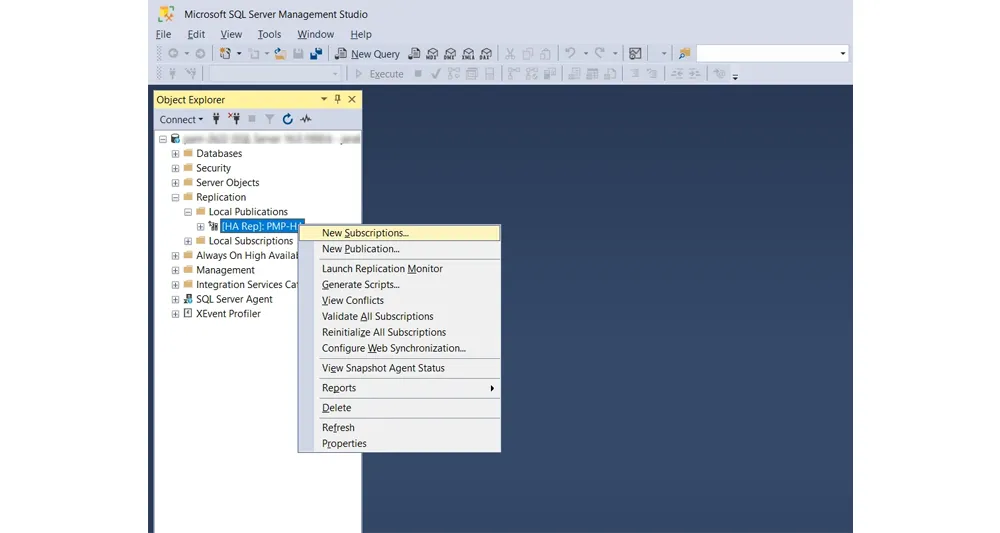Choose New Publication from the context menu
Screen dimensions: 1000x533
[x=399, y=249]
